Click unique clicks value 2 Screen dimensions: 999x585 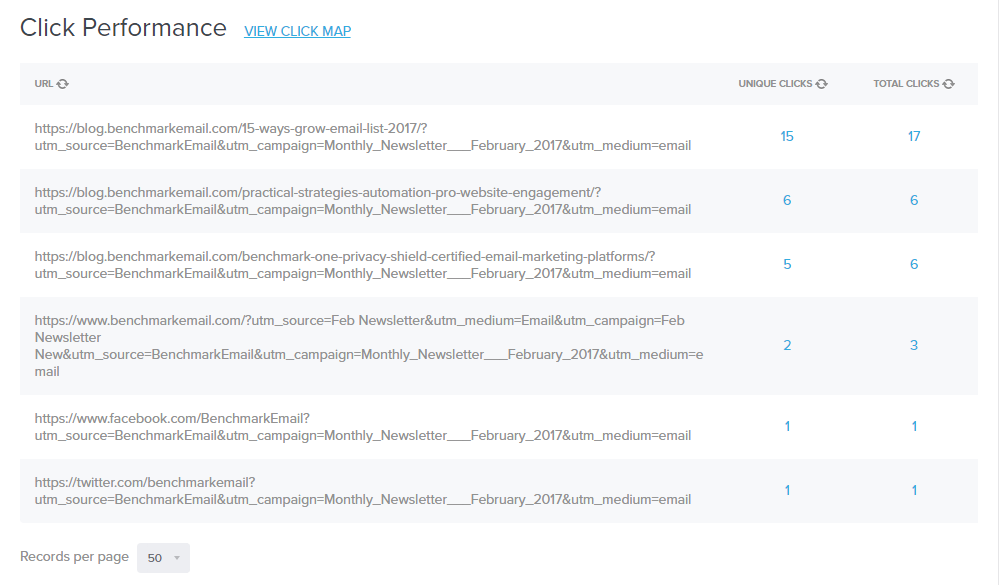click(787, 345)
